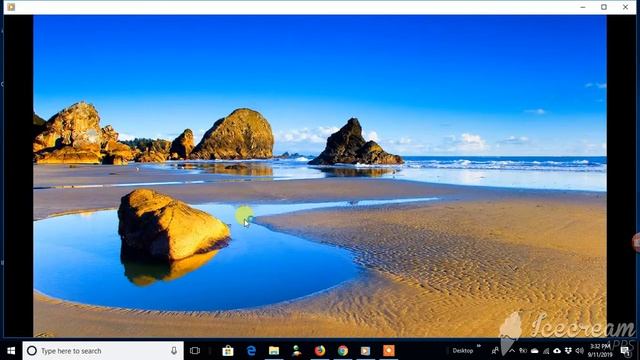Click the person figure taskbar icon

pos(297,351)
